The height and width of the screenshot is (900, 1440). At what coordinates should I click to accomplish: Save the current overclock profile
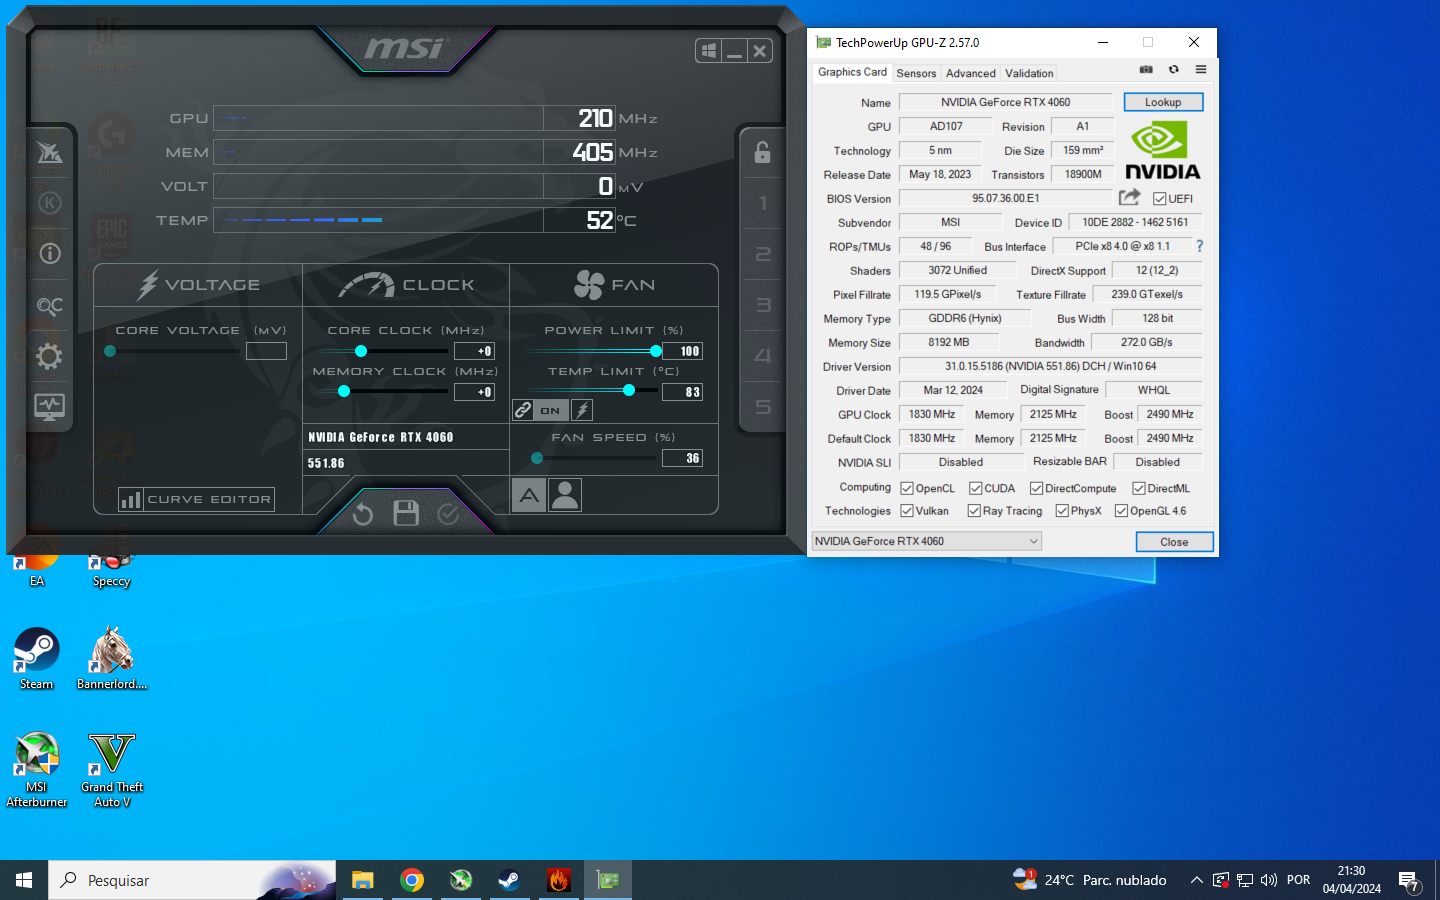pos(406,514)
